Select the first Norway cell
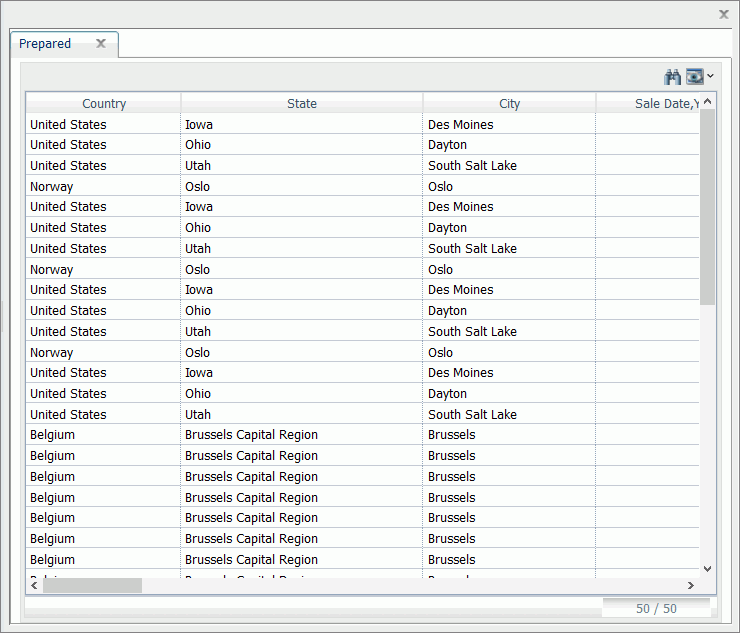Viewport: 740px width, 633px height. pyautogui.click(x=103, y=186)
